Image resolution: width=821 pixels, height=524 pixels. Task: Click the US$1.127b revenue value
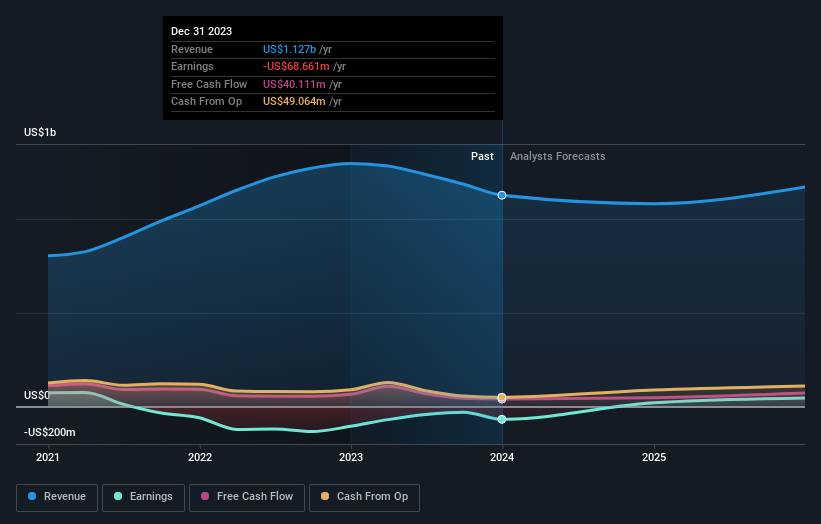pos(289,49)
